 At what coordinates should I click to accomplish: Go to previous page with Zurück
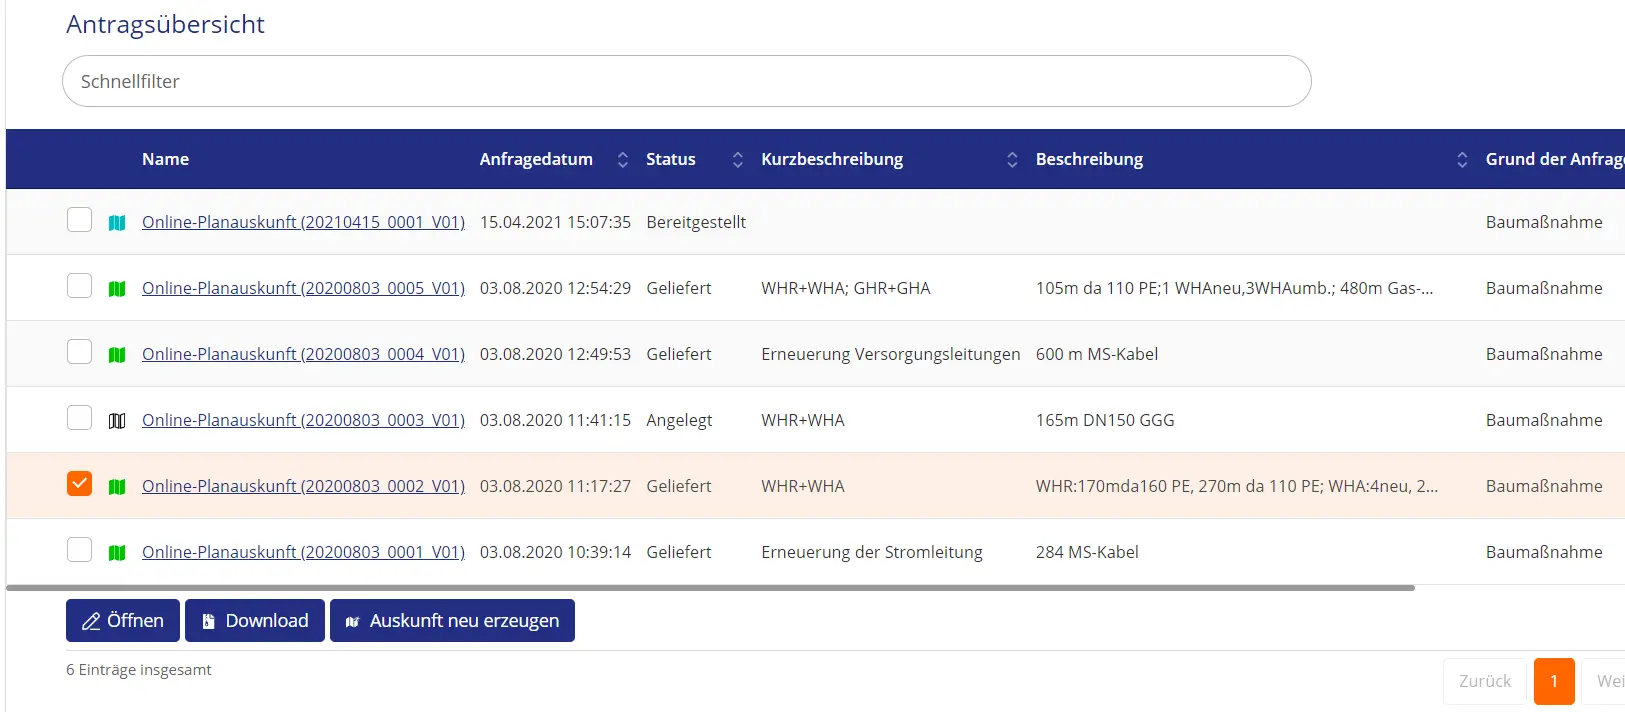tap(1485, 681)
